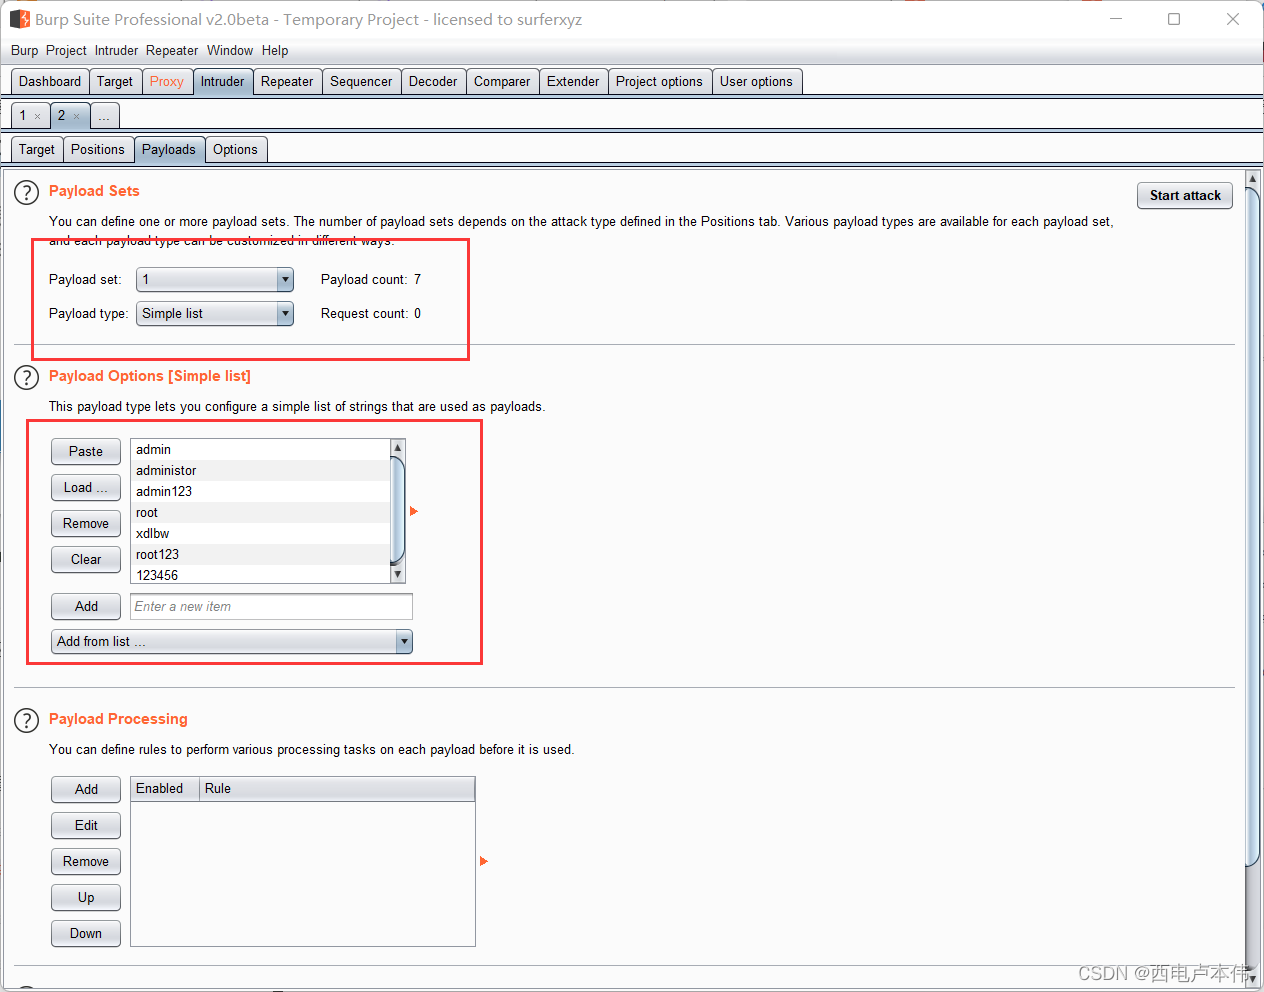Click Add button in Payload Processing
Viewport: 1264px width, 992px height.
(86, 790)
